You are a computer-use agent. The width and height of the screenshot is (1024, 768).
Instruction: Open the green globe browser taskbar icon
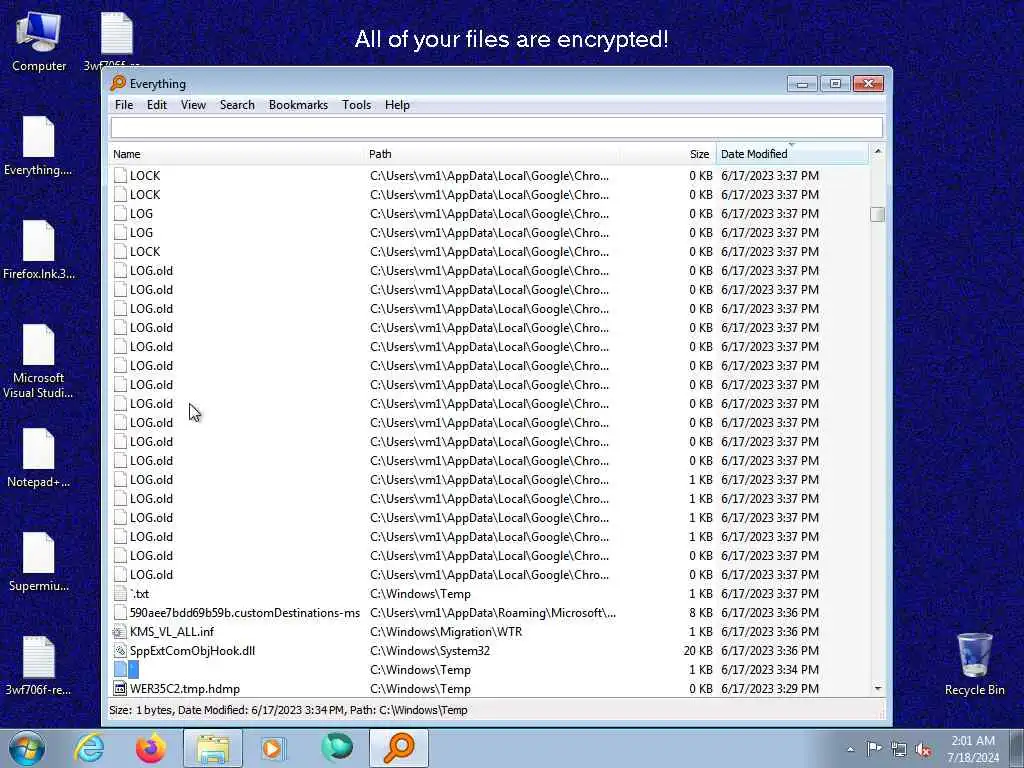pos(337,748)
